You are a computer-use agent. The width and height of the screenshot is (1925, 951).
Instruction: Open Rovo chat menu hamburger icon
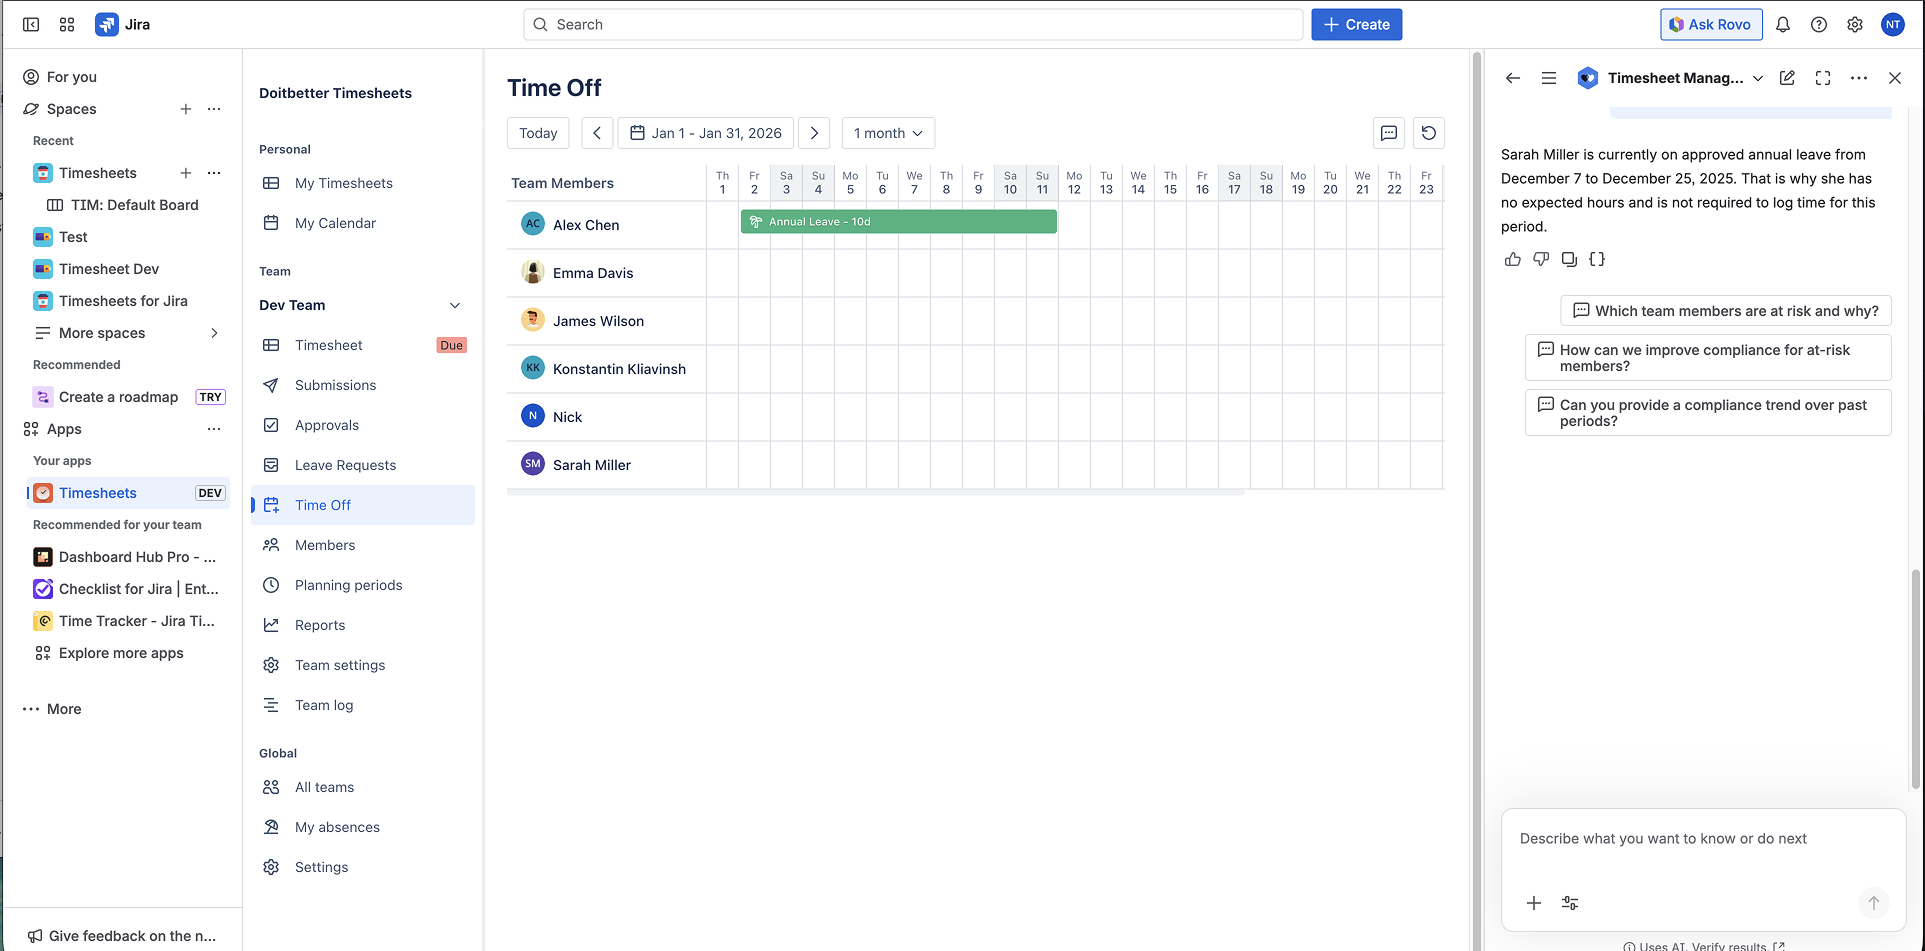coord(1549,78)
